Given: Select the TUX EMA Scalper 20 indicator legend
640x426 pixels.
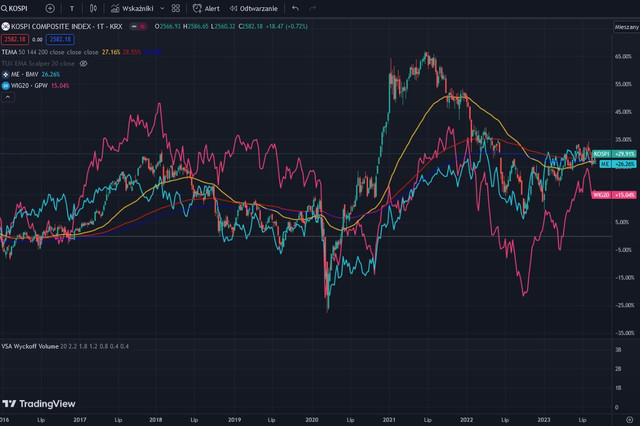Looking at the screenshot, I should click(x=38, y=63).
